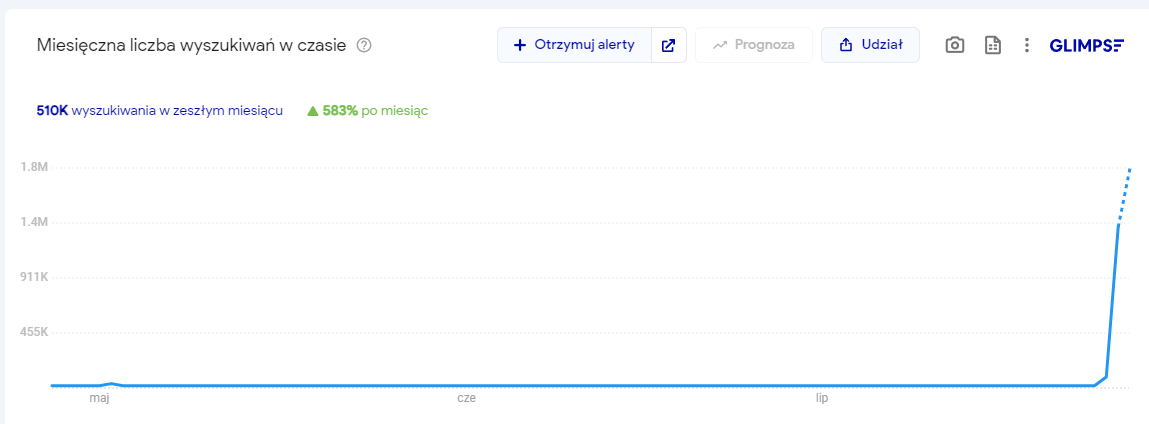Image resolution: width=1149 pixels, height=424 pixels.
Task: Toggle the Prognoza forecast button
Action: (x=753, y=45)
